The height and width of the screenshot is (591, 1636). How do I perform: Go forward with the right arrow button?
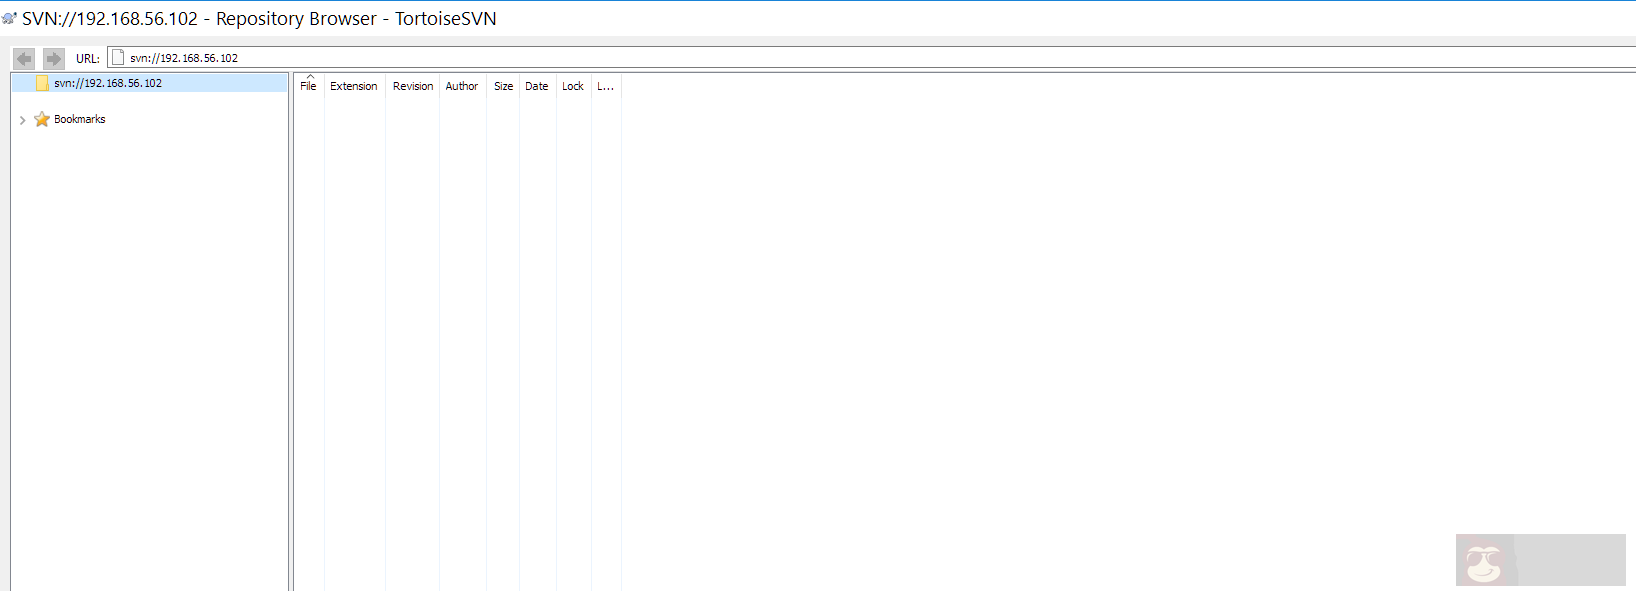click(54, 58)
